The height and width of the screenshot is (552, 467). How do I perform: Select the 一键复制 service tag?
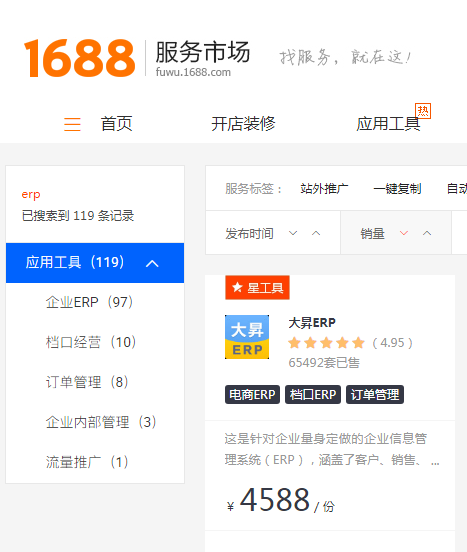397,189
